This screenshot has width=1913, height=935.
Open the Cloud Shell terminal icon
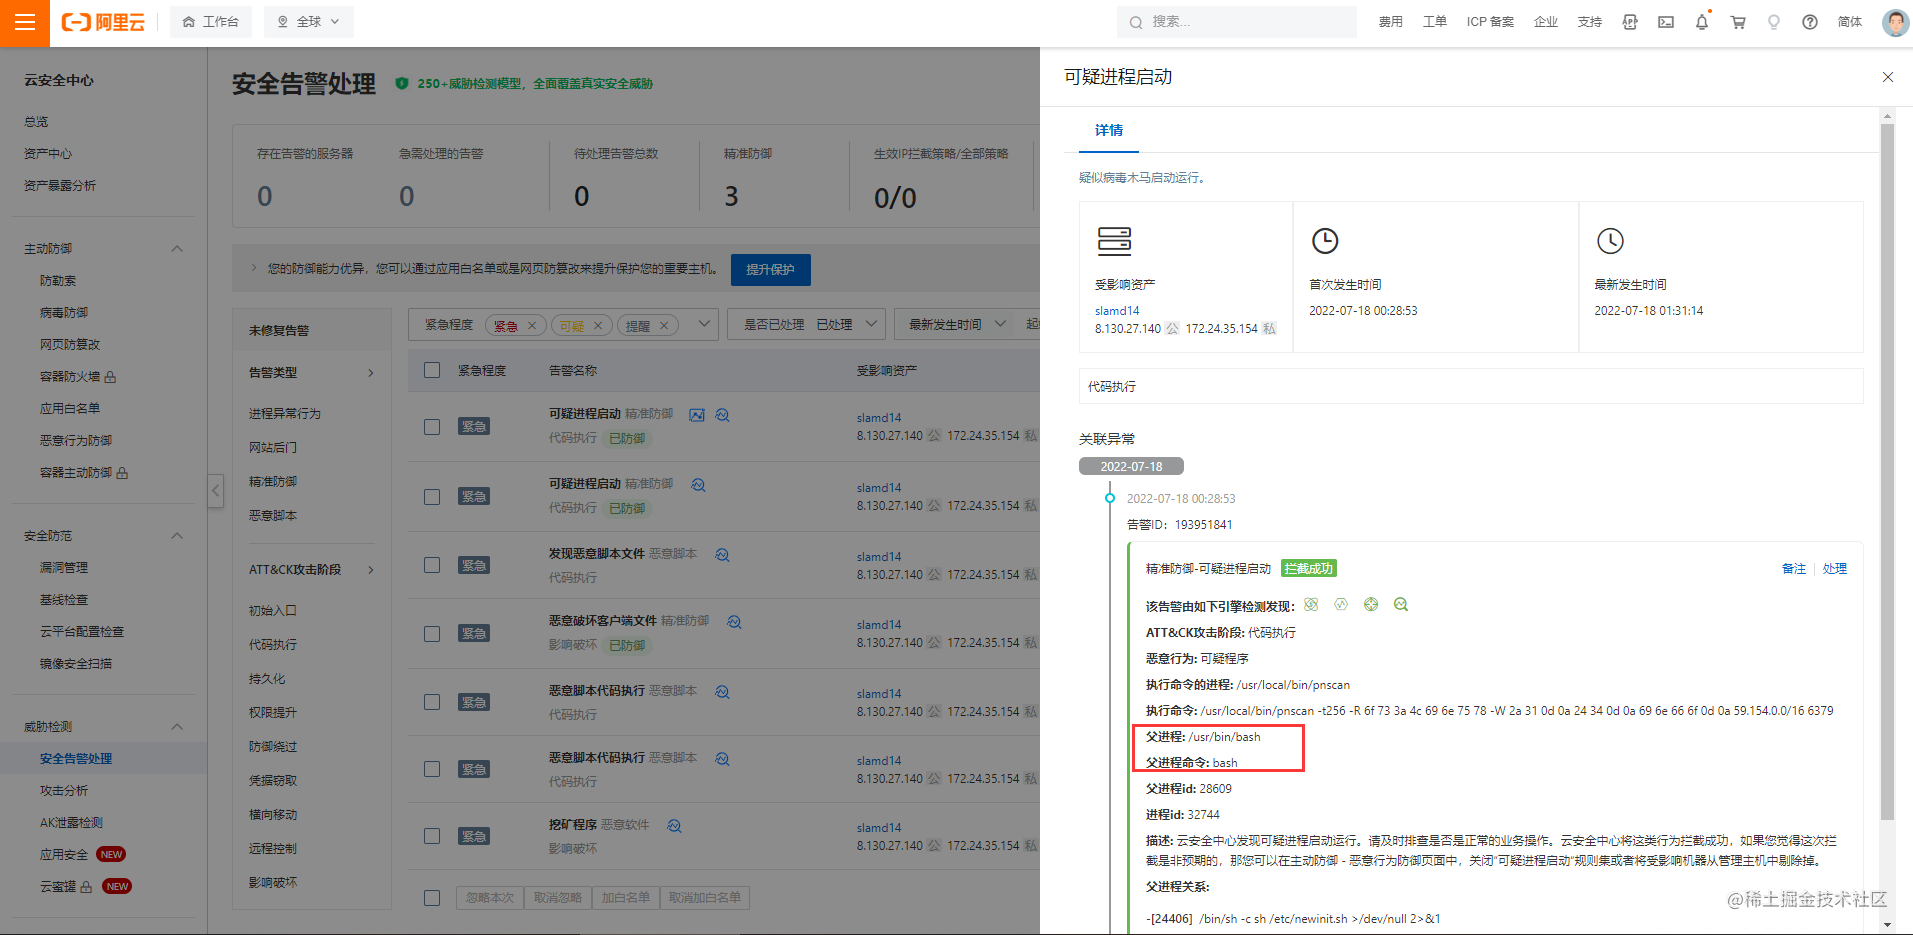click(x=1666, y=22)
